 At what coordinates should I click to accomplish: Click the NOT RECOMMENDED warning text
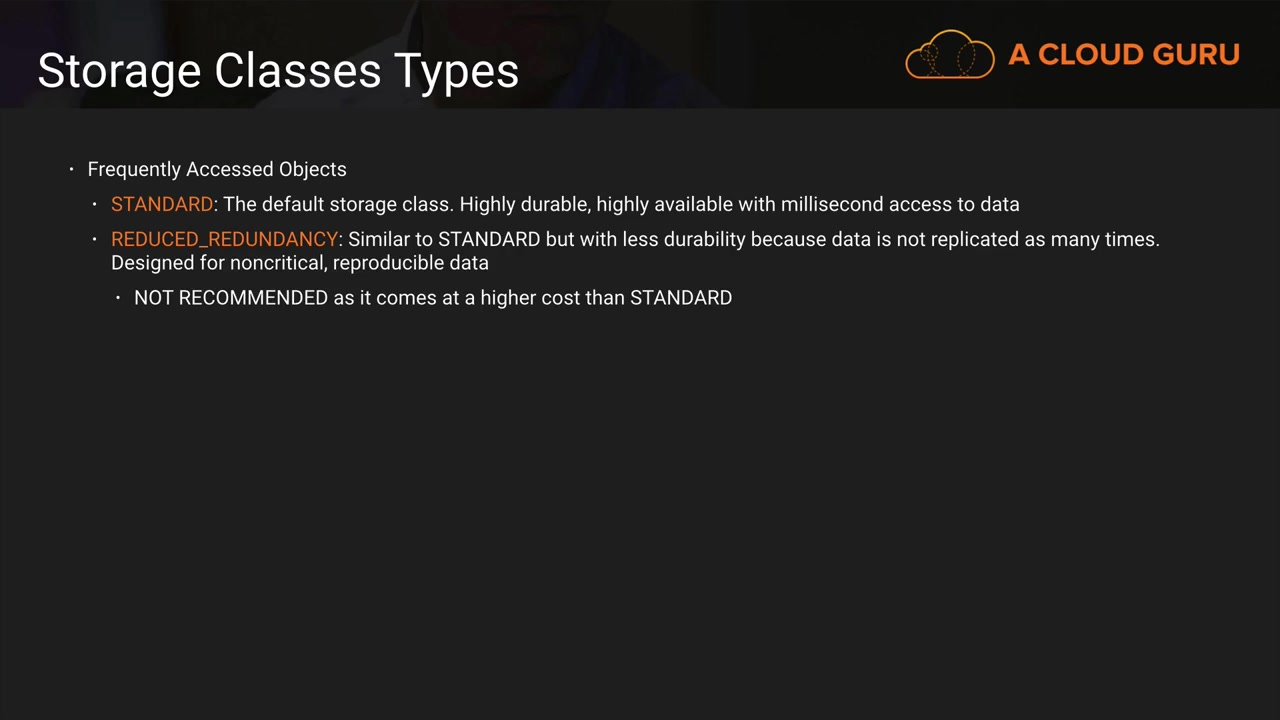point(231,298)
